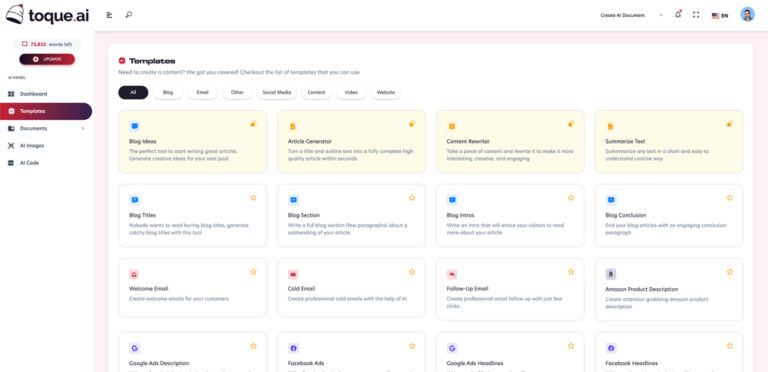Enter fullscreen mode icon
Viewport: 768px width, 372px height.
pyautogui.click(x=696, y=15)
